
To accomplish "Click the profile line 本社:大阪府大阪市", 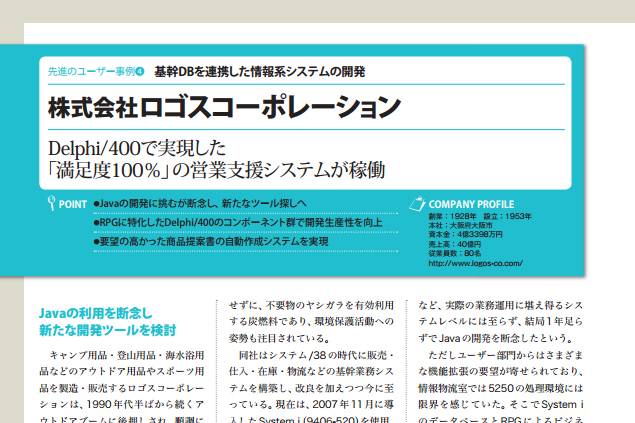I will (x=460, y=225).
